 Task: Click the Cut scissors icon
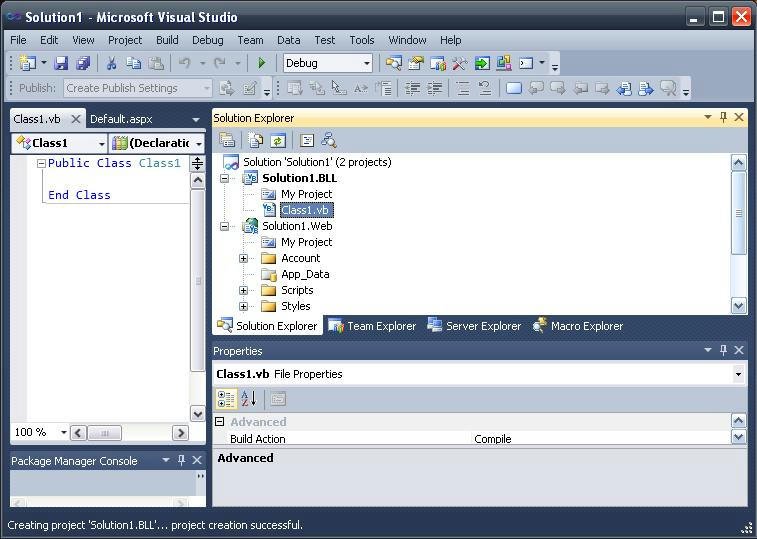[112, 63]
